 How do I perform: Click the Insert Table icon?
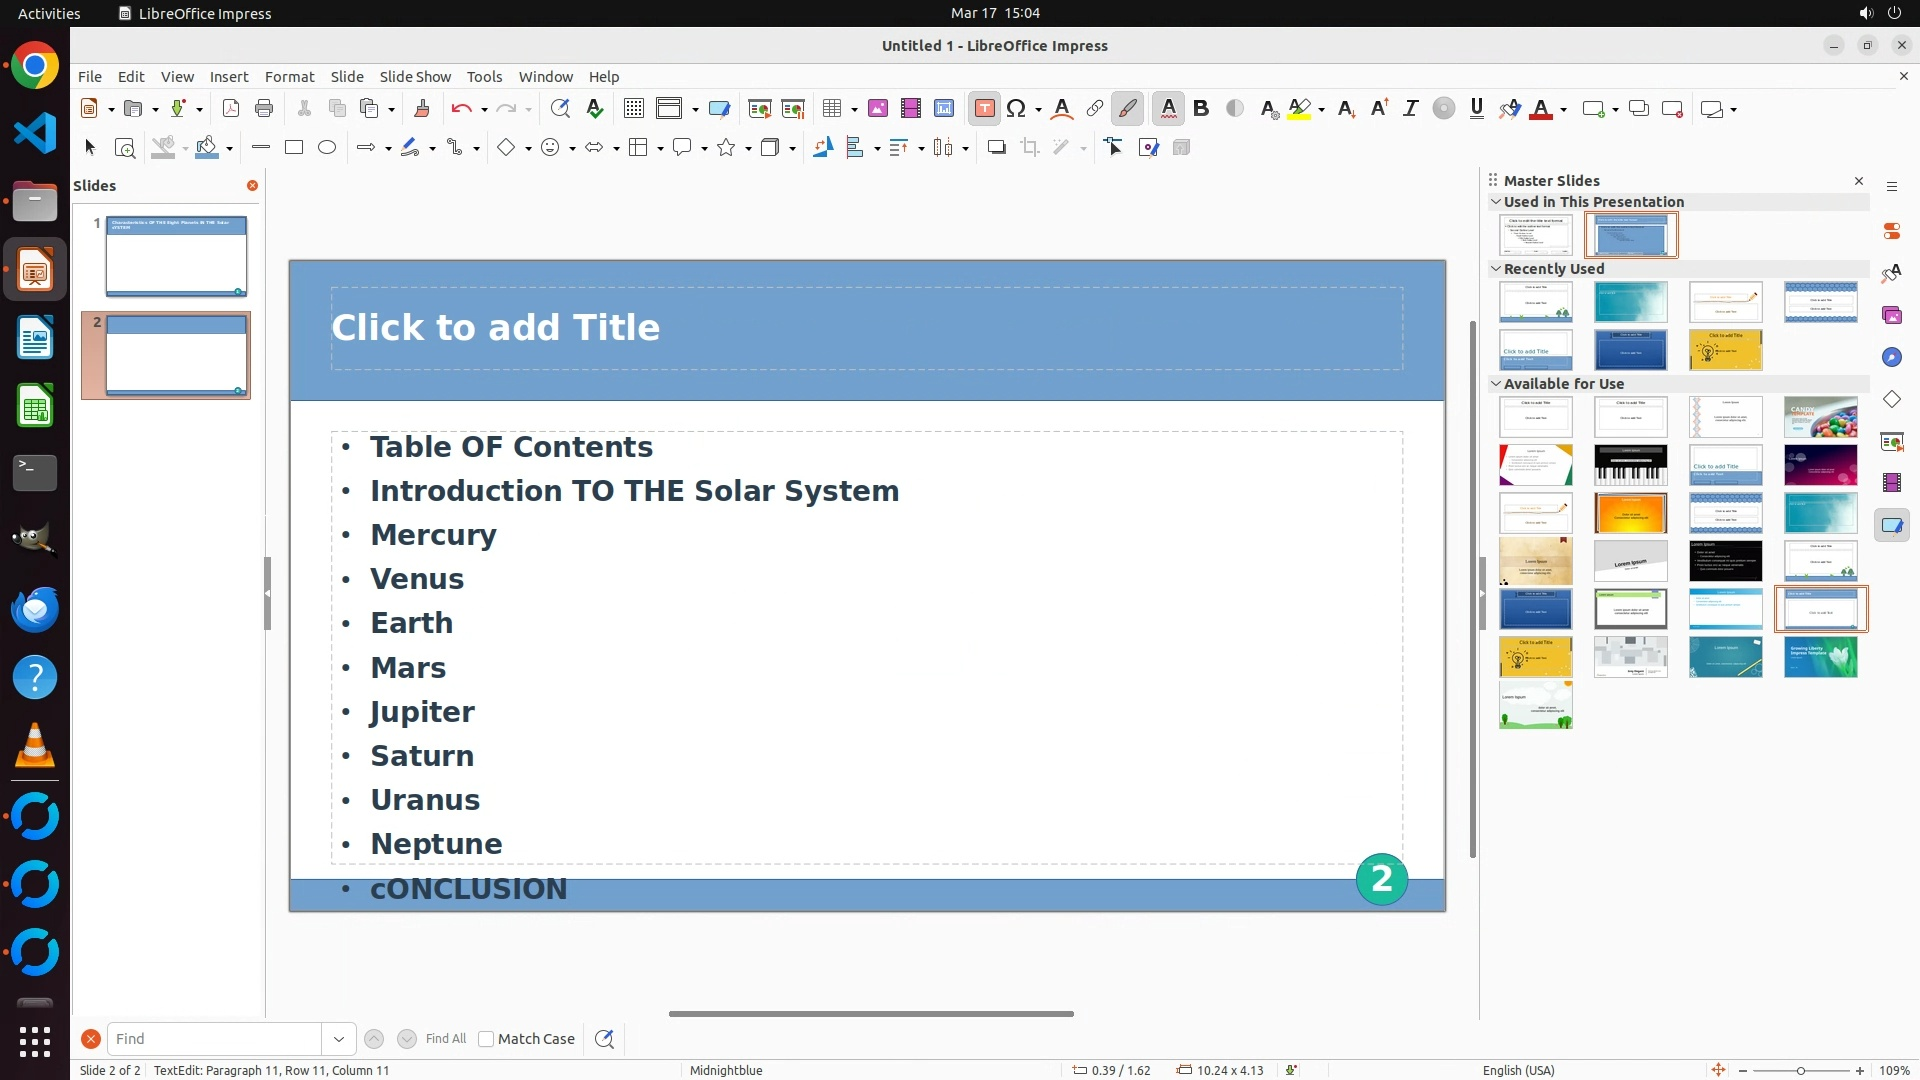coord(832,109)
